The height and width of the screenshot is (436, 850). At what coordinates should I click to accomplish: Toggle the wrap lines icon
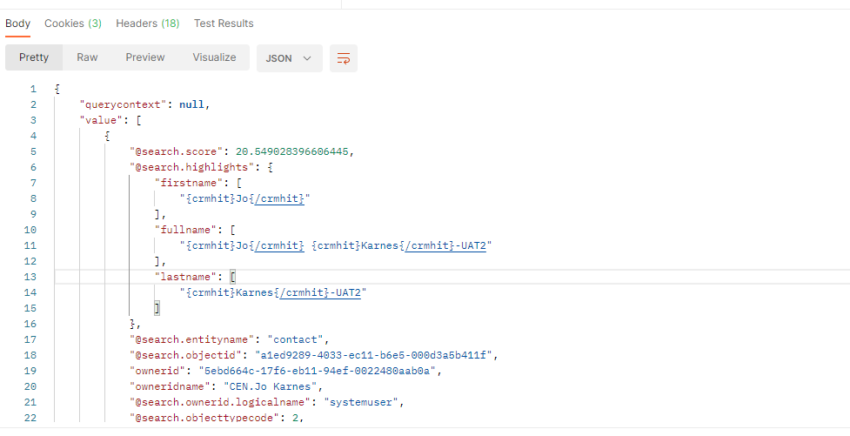[x=343, y=58]
